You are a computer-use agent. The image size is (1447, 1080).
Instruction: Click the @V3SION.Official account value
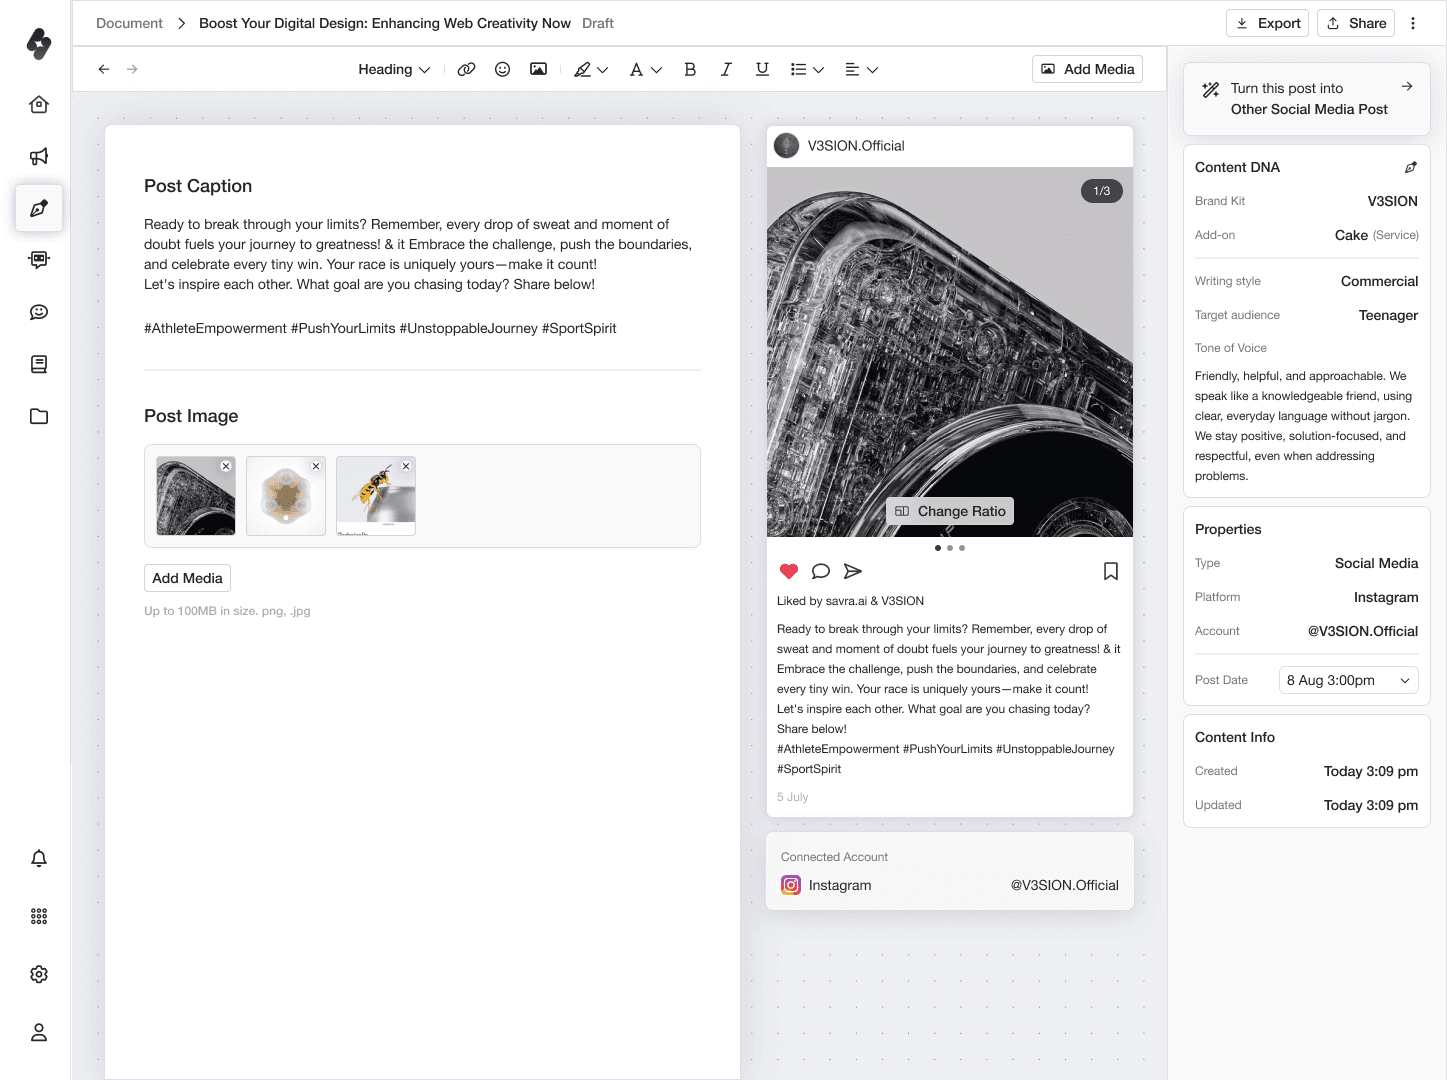[x=1363, y=631]
